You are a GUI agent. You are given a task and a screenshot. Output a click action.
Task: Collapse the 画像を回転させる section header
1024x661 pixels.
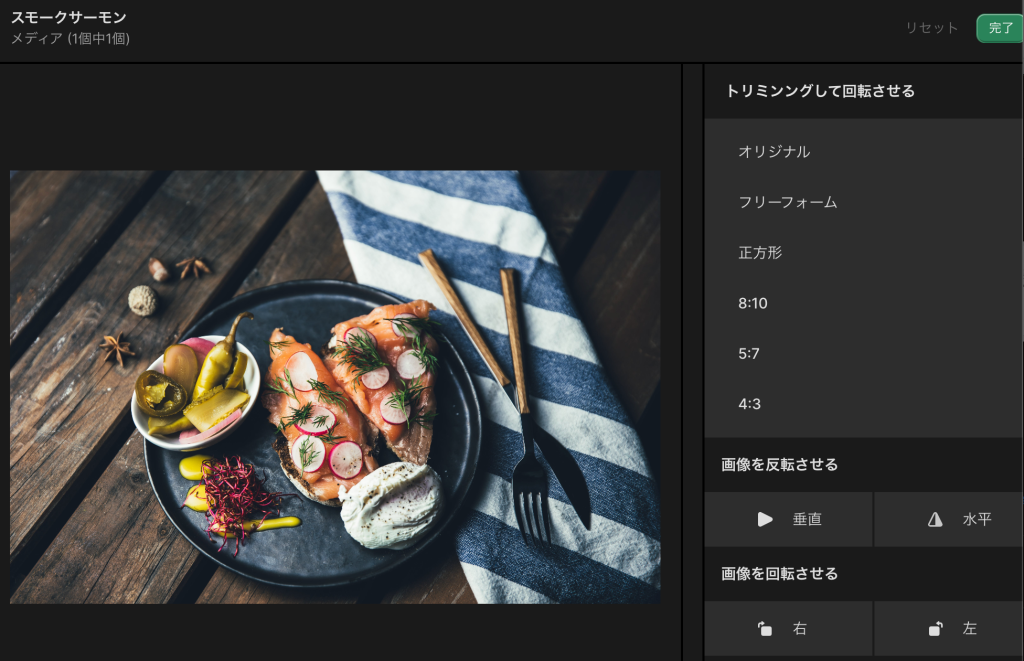point(780,574)
